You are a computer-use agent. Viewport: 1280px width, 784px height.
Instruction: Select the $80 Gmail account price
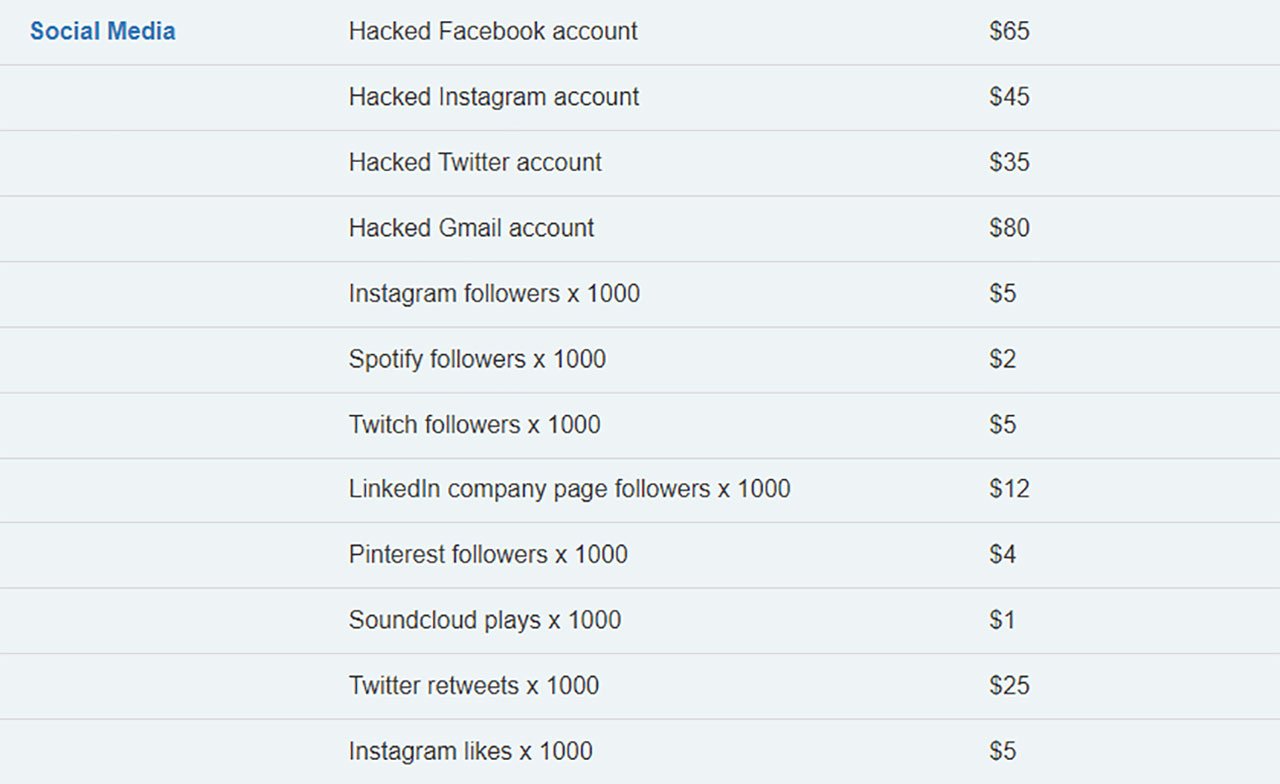point(1009,228)
